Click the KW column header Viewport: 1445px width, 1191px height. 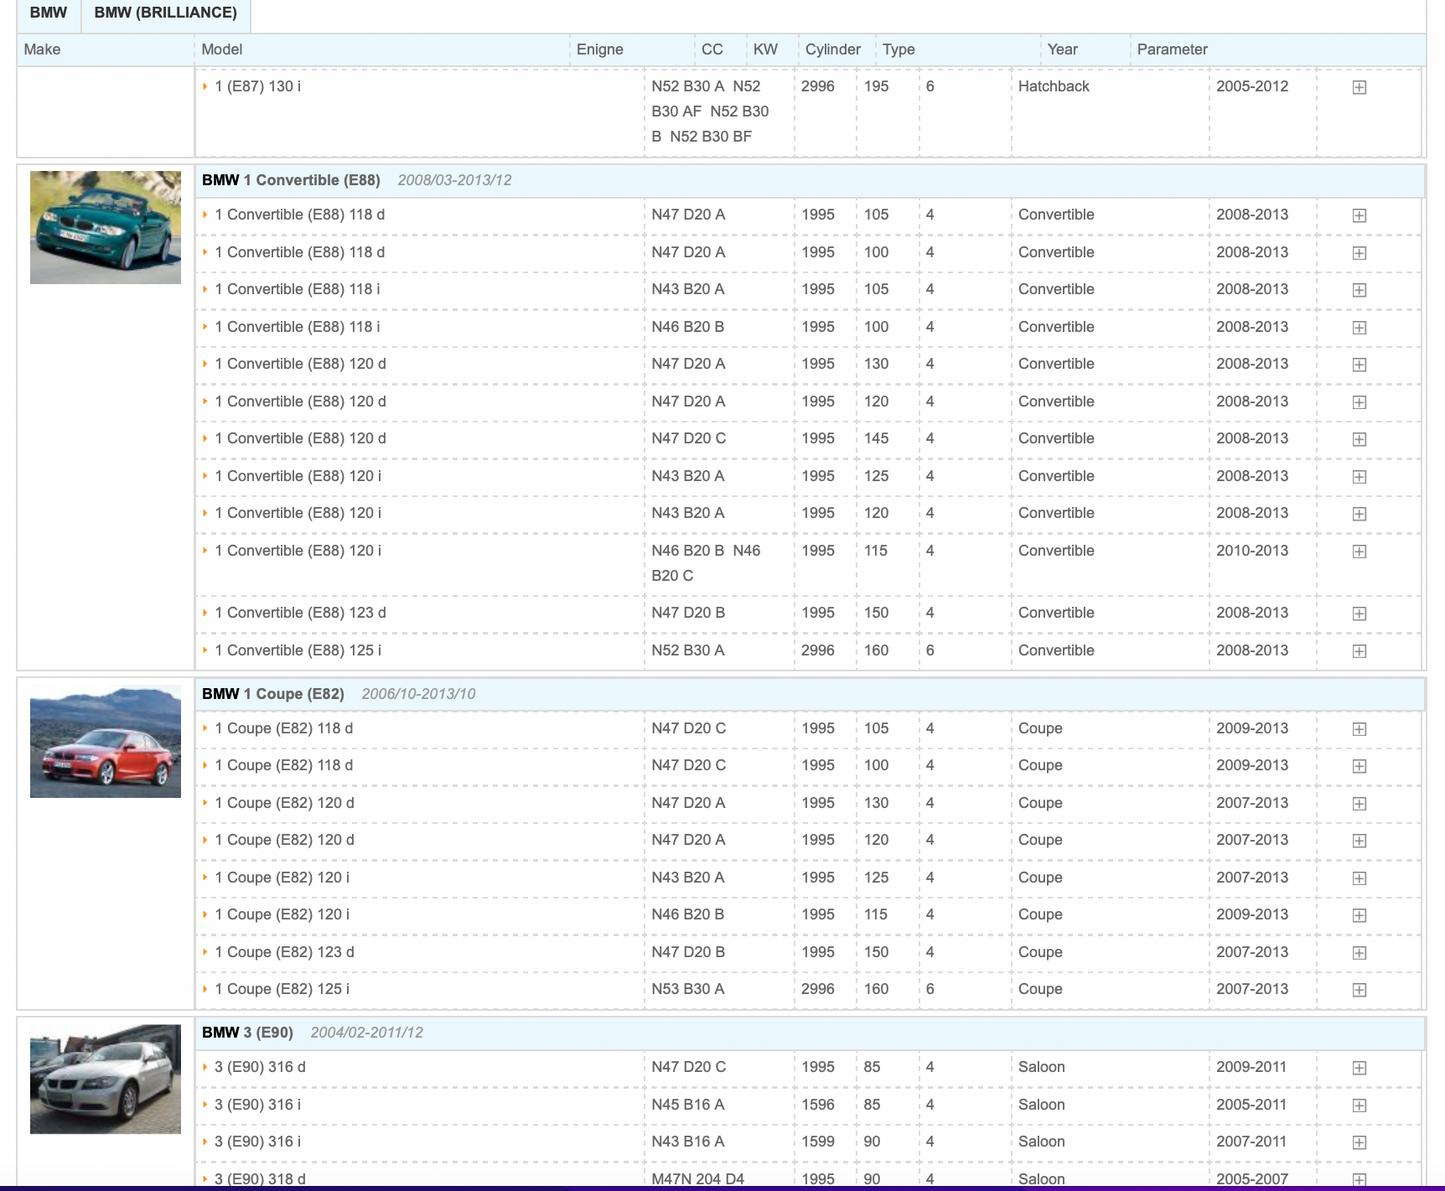765,49
